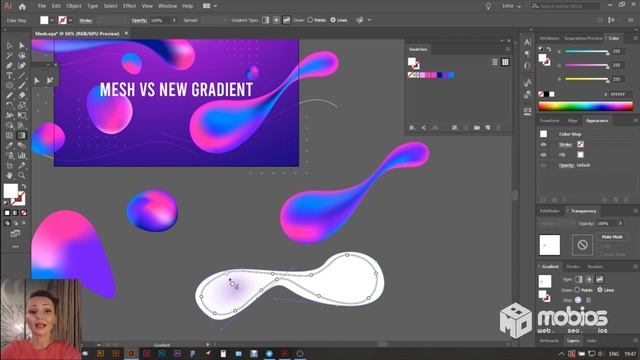Click Opacity link in Appearance panel
Image resolution: width=640 pixels, height=360 pixels.
[566, 165]
